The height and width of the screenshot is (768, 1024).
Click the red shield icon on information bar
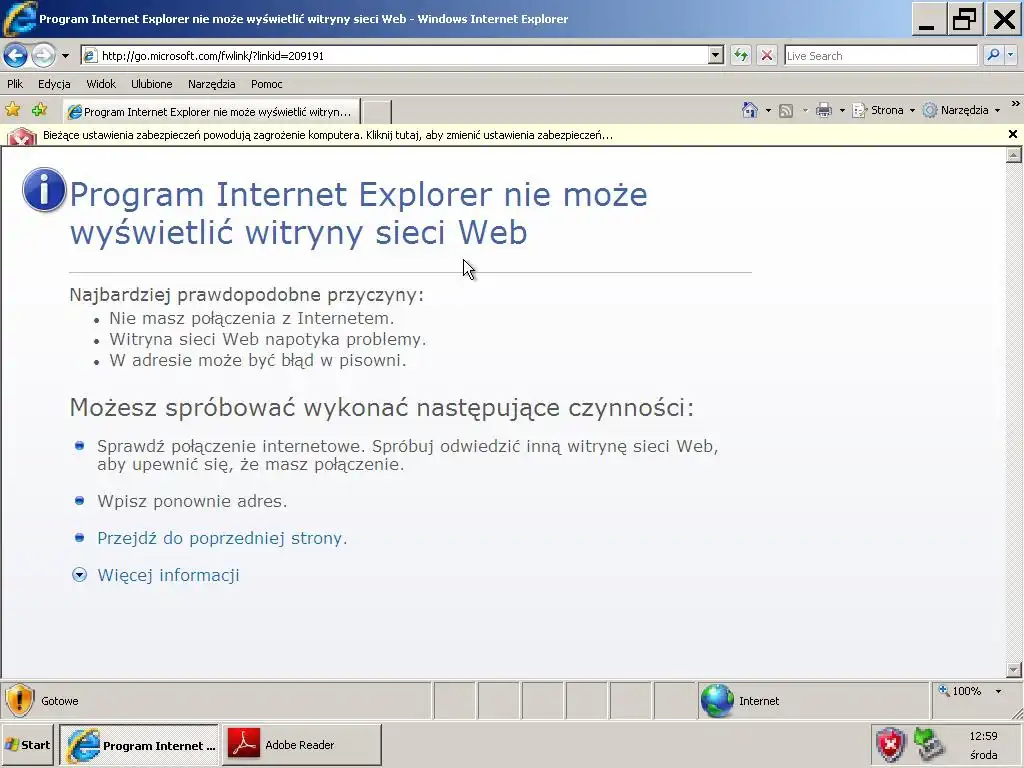pyautogui.click(x=22, y=136)
